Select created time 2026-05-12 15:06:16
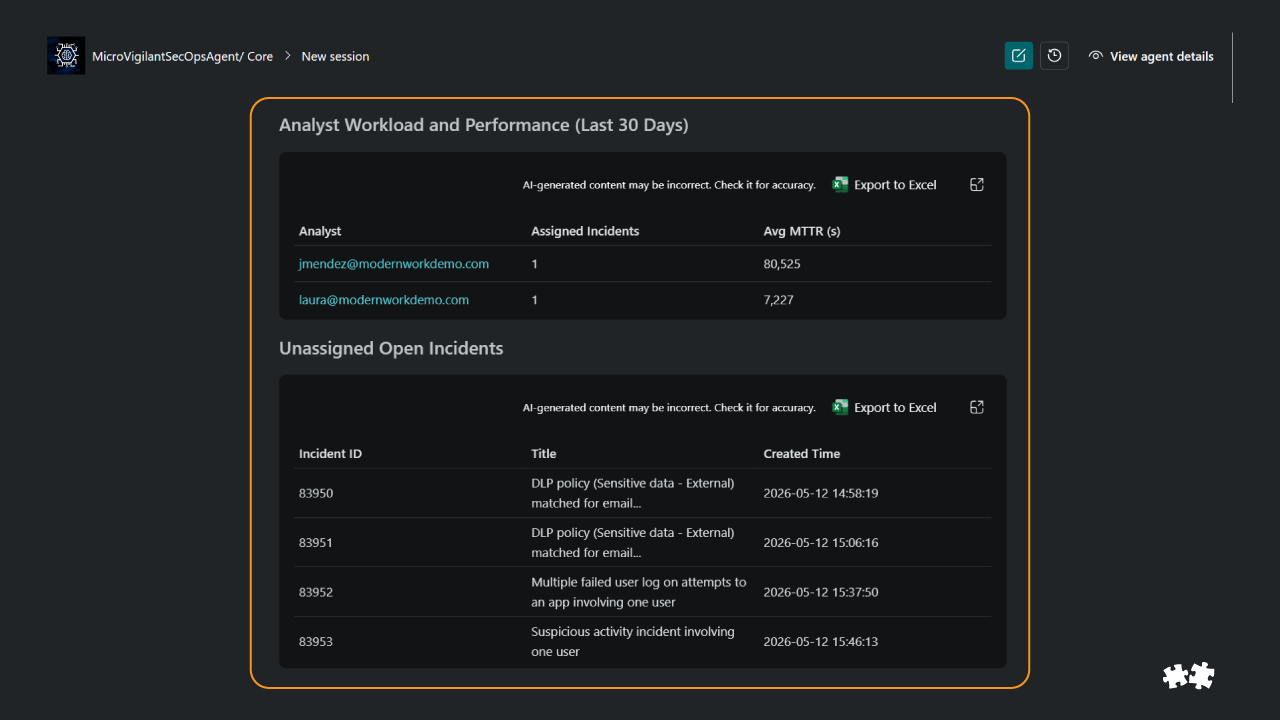This screenshot has width=1280, height=720. [x=821, y=543]
